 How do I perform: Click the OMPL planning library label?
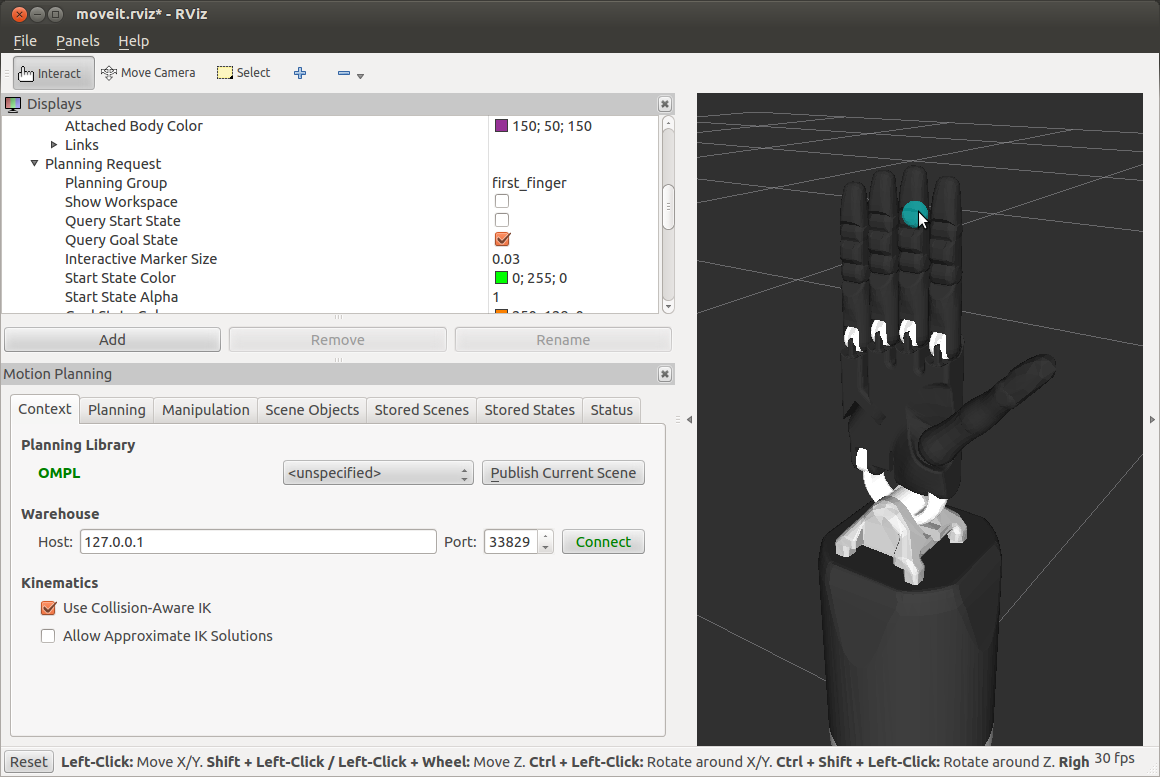(59, 473)
